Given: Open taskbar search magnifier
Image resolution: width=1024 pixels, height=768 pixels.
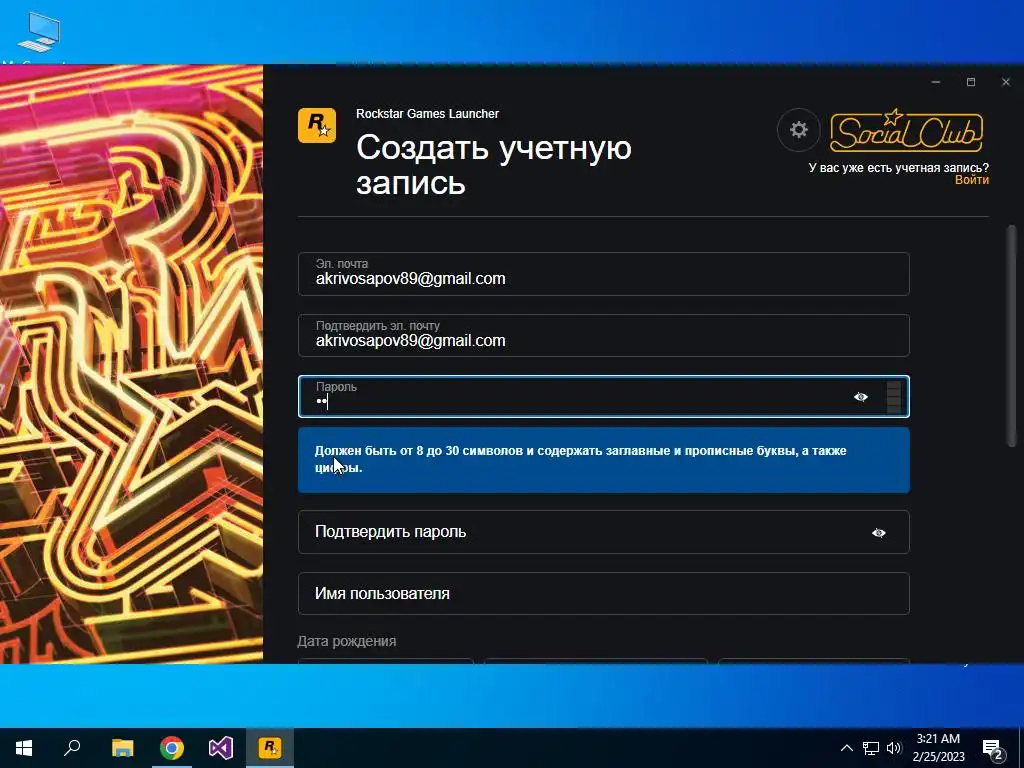Looking at the screenshot, I should [x=72, y=748].
